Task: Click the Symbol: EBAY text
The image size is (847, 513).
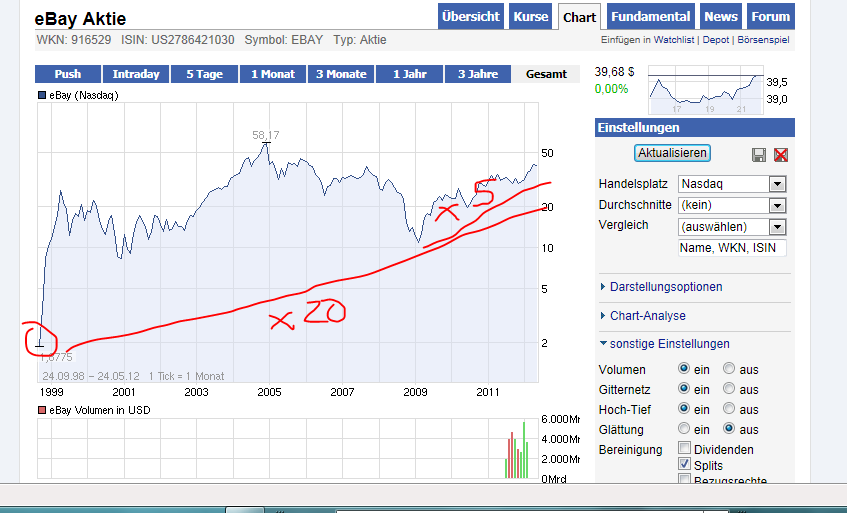Action: click(284, 40)
